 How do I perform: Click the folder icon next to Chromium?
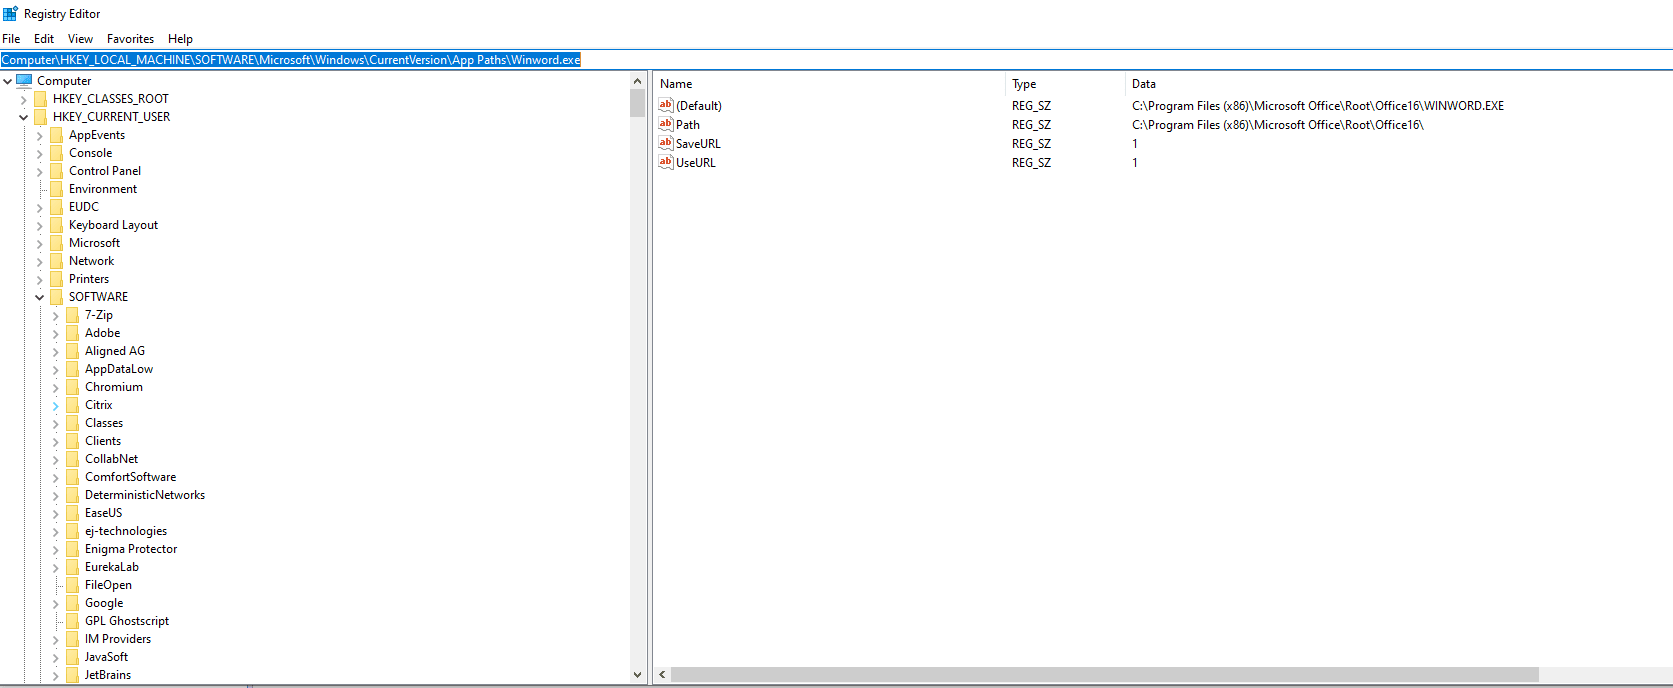[x=72, y=387]
